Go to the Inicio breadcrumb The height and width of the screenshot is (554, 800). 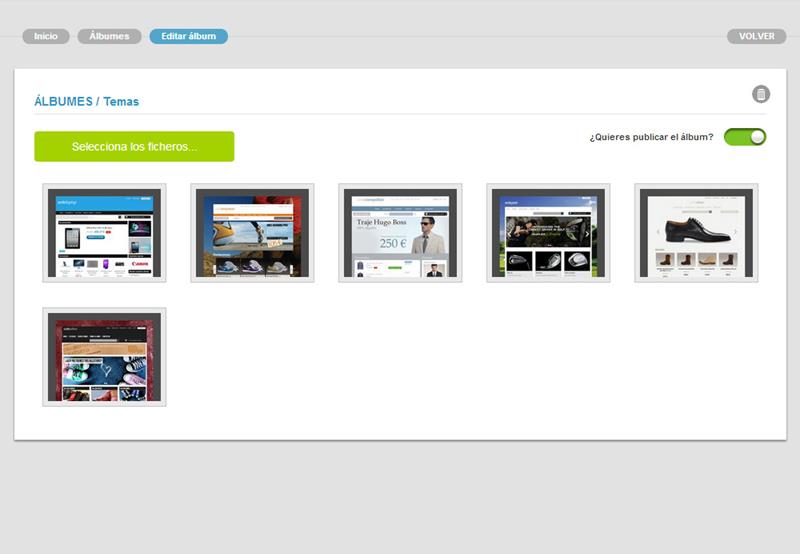pyautogui.click(x=46, y=36)
